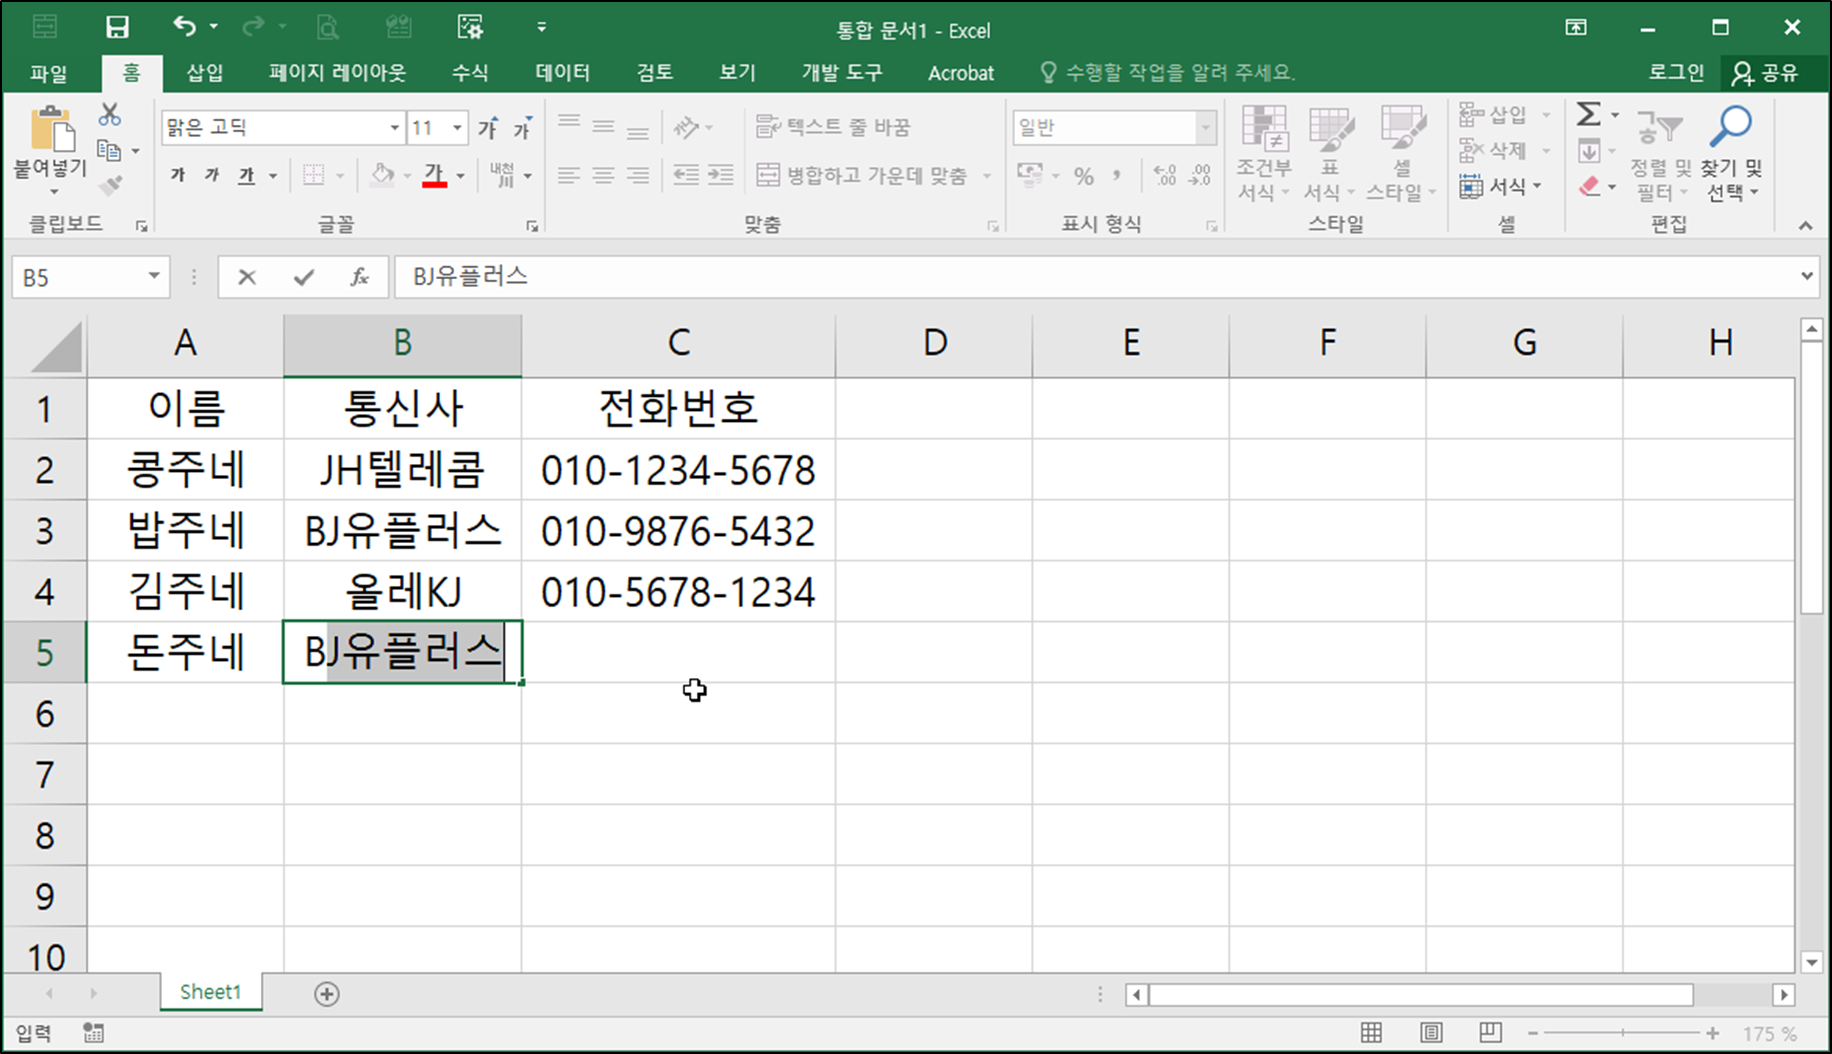Add new sheet with plus icon
Screen dimensions: 1832x1054
pyautogui.click(x=327, y=994)
